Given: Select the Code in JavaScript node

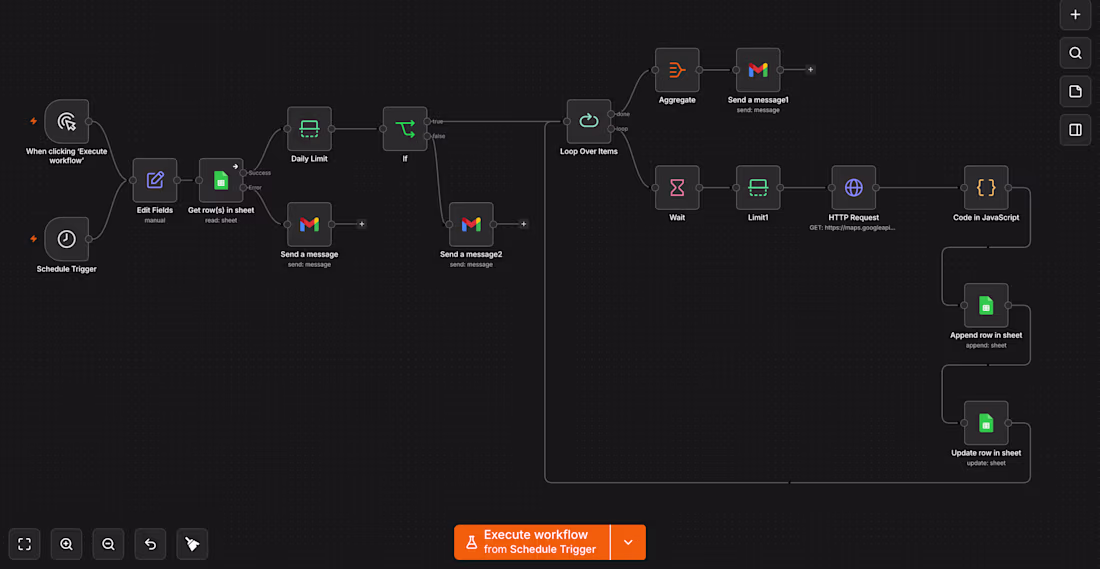Looking at the screenshot, I should [x=986, y=187].
